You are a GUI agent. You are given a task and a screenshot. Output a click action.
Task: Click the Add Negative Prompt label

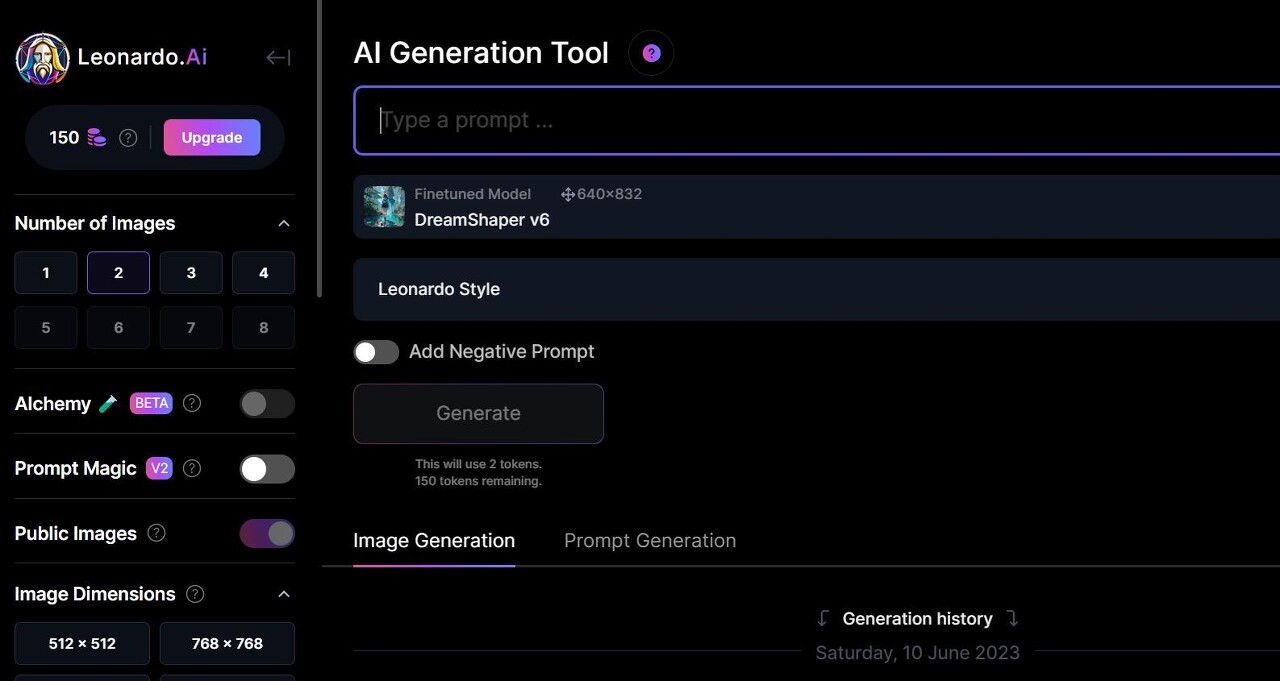pyautogui.click(x=501, y=352)
